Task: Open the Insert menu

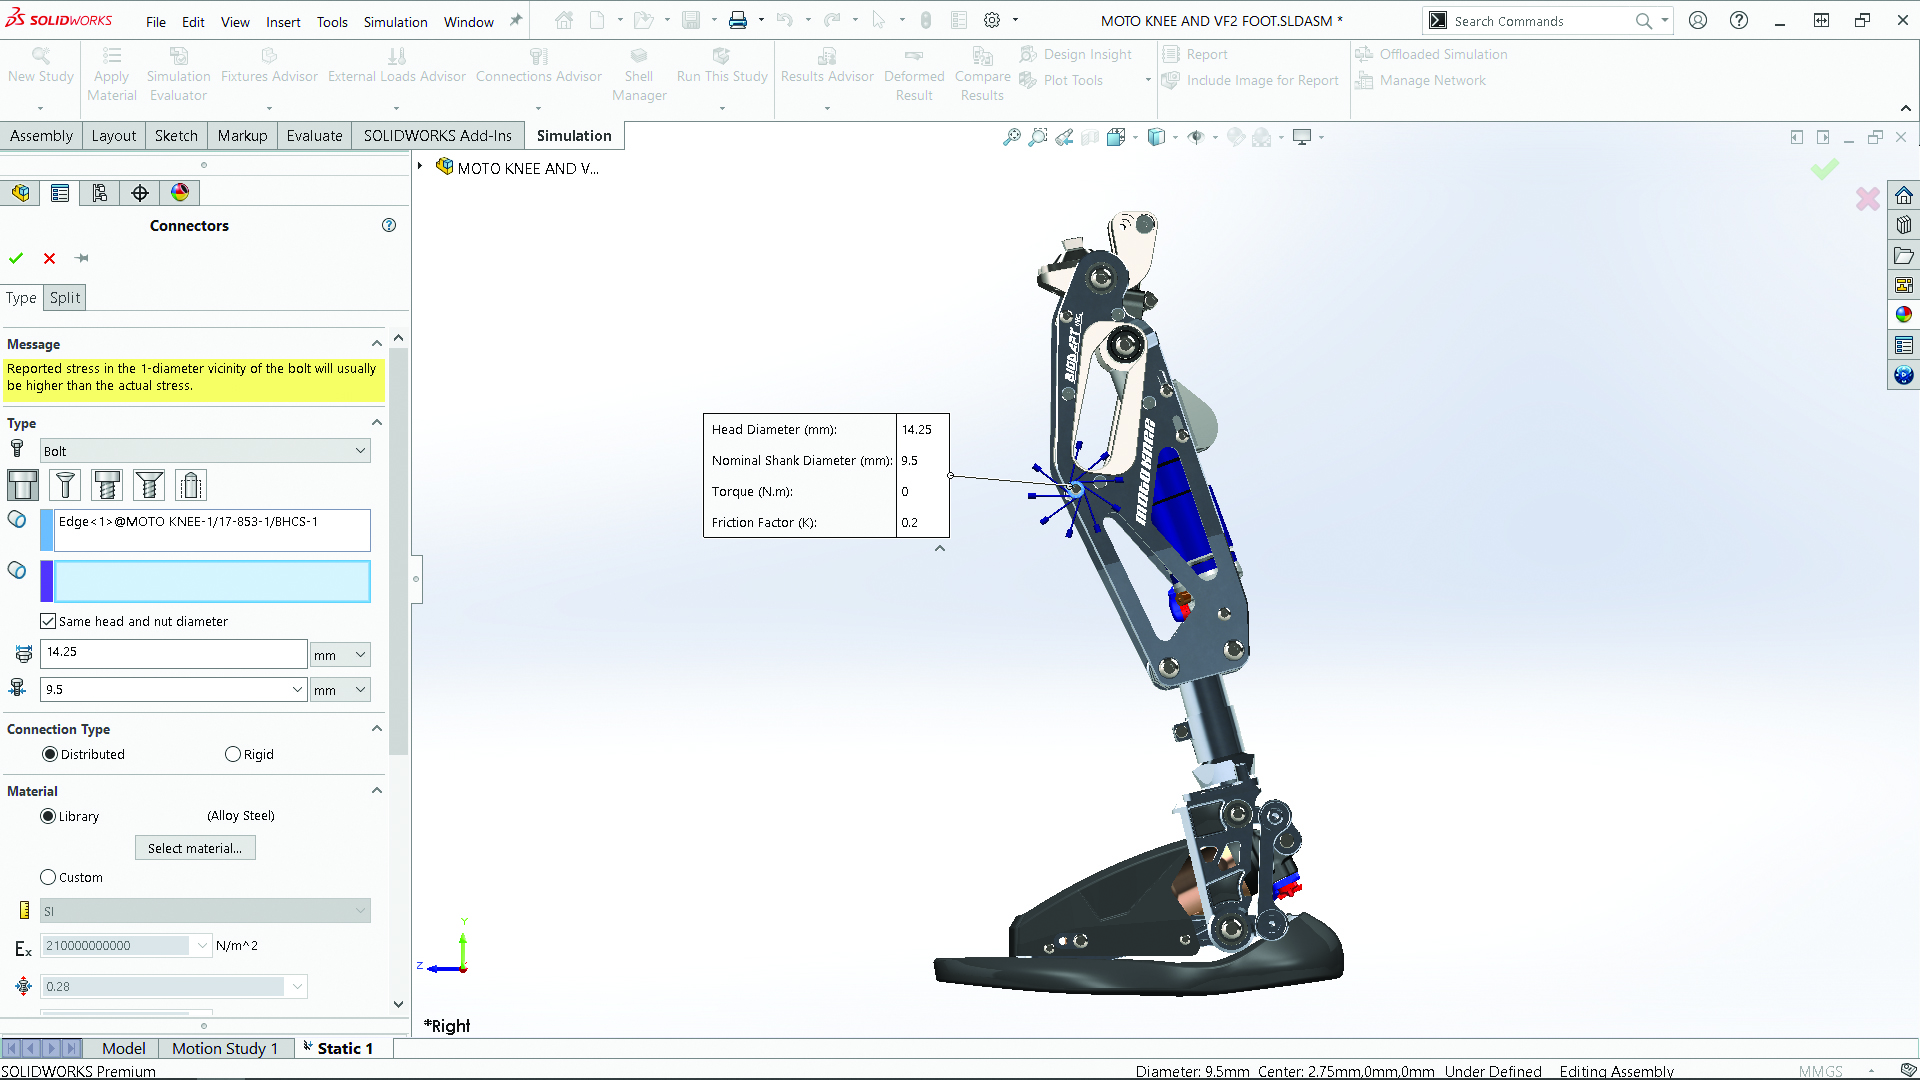Action: click(x=283, y=21)
